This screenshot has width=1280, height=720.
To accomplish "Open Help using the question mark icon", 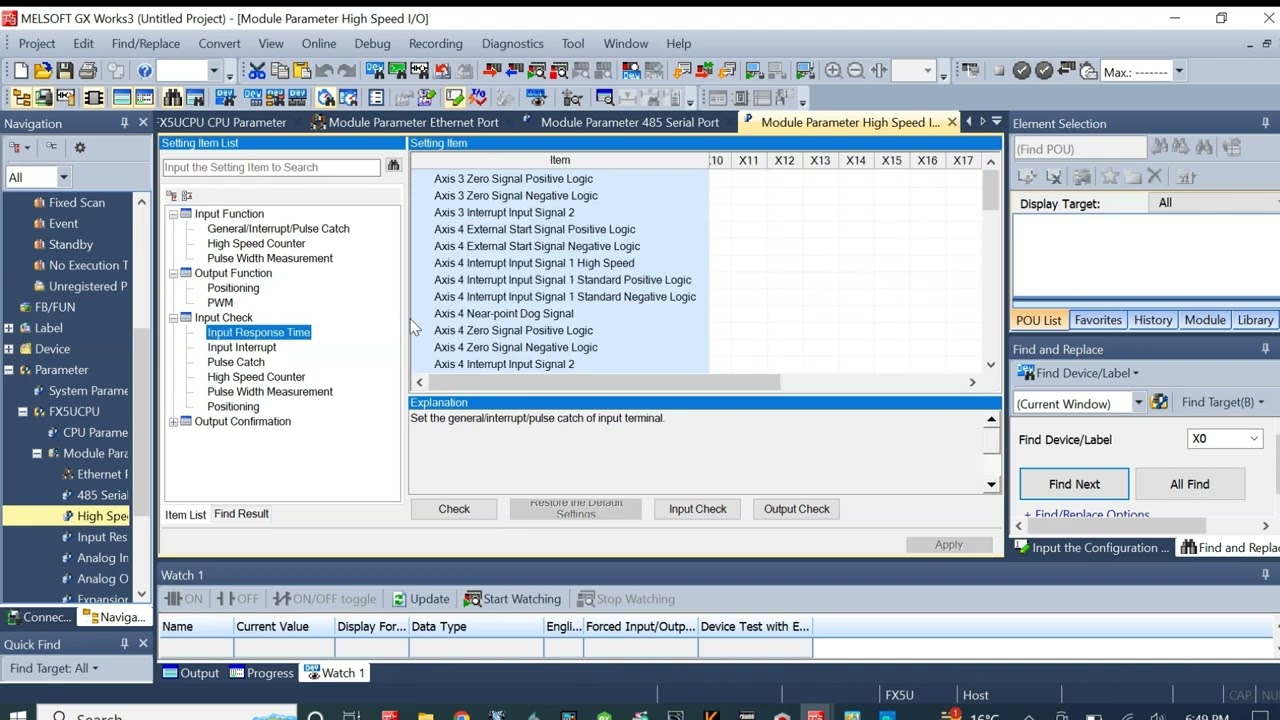I will pyautogui.click(x=145, y=71).
